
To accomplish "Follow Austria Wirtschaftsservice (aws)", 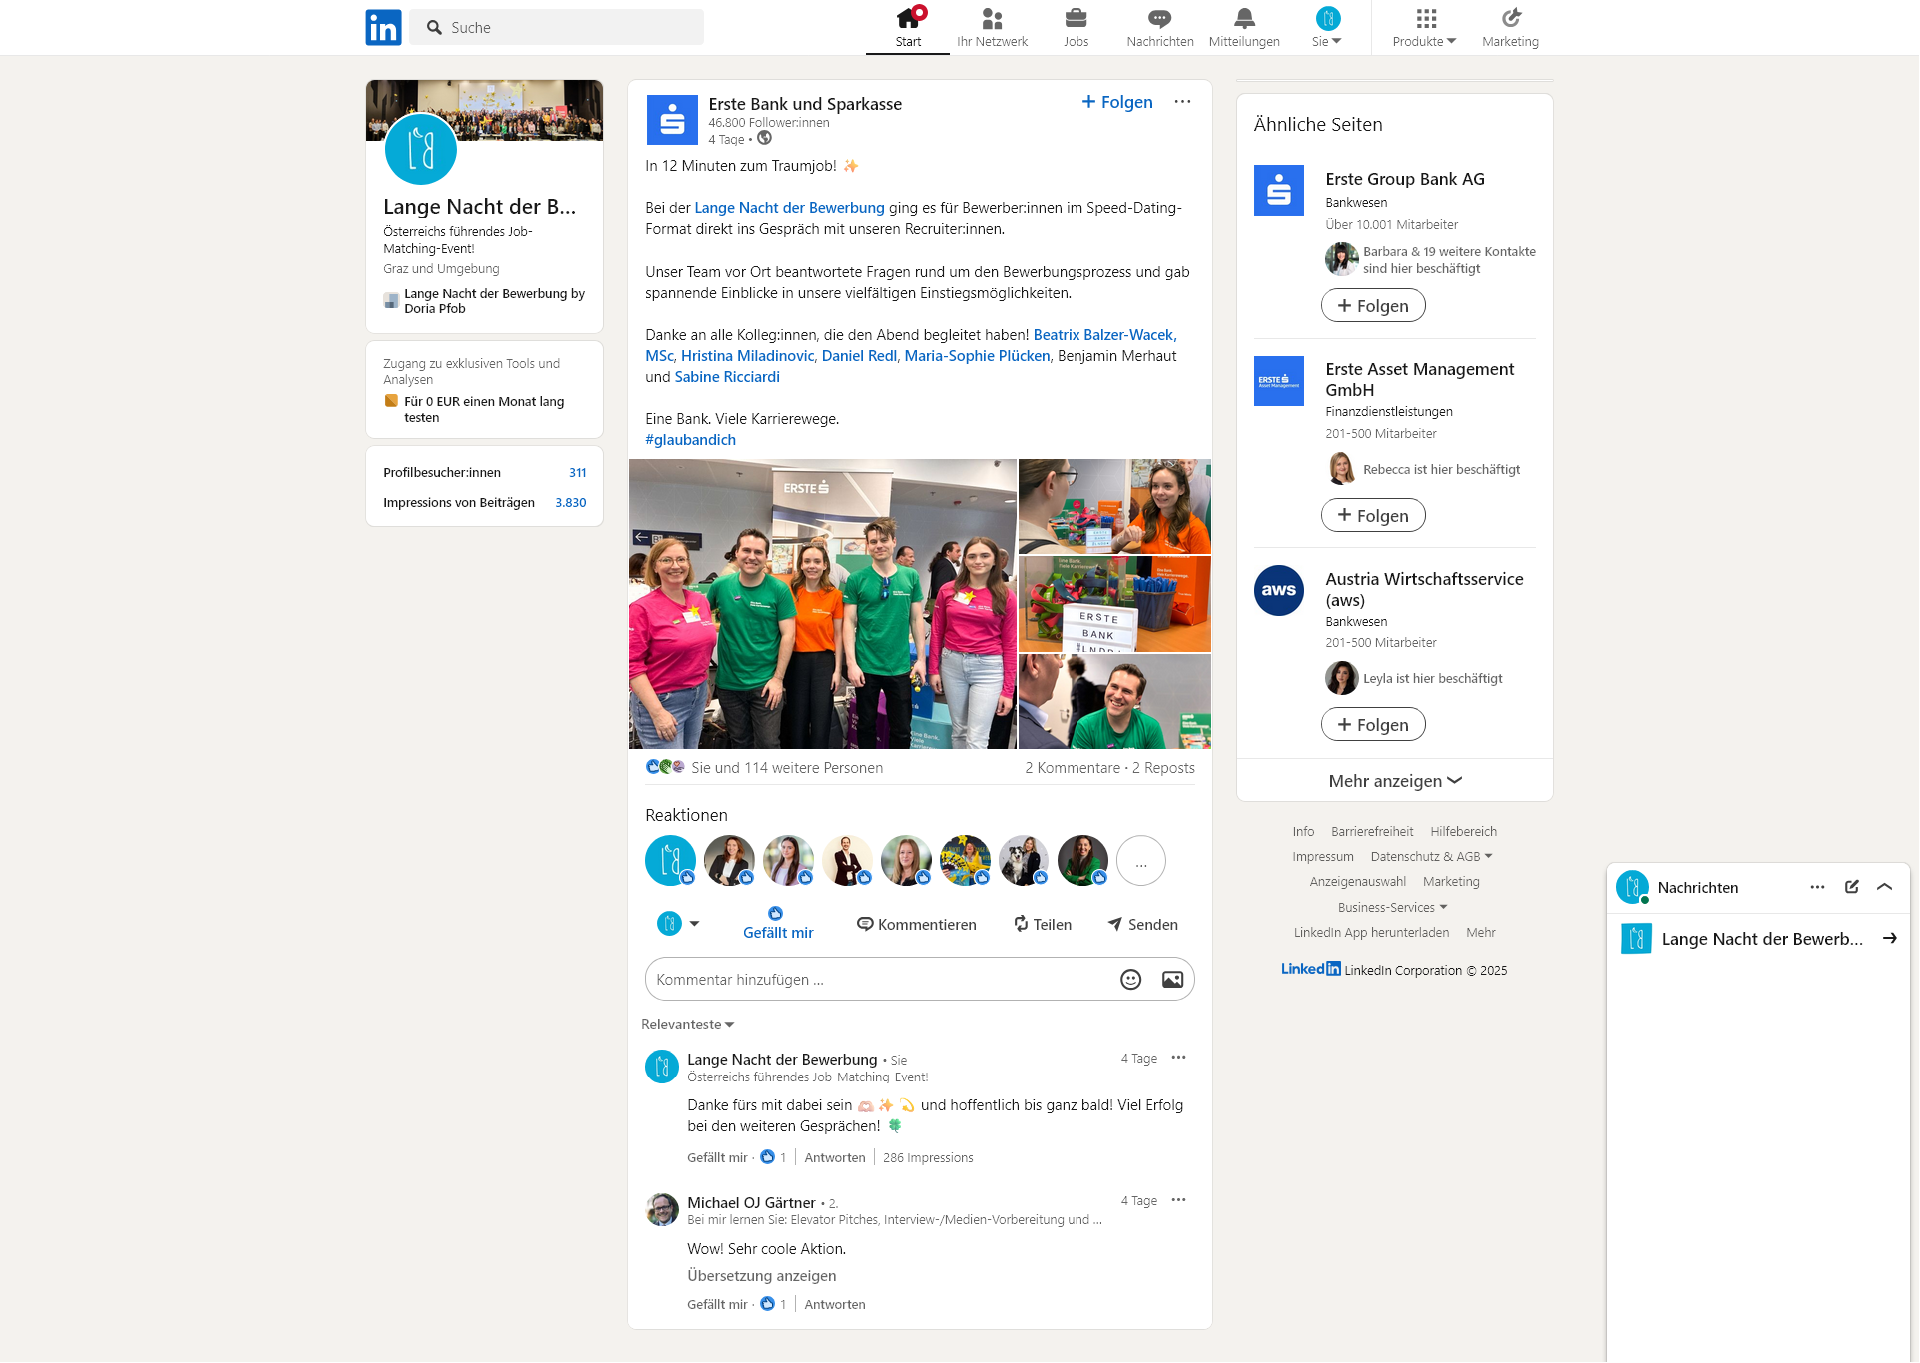I will (1373, 725).
